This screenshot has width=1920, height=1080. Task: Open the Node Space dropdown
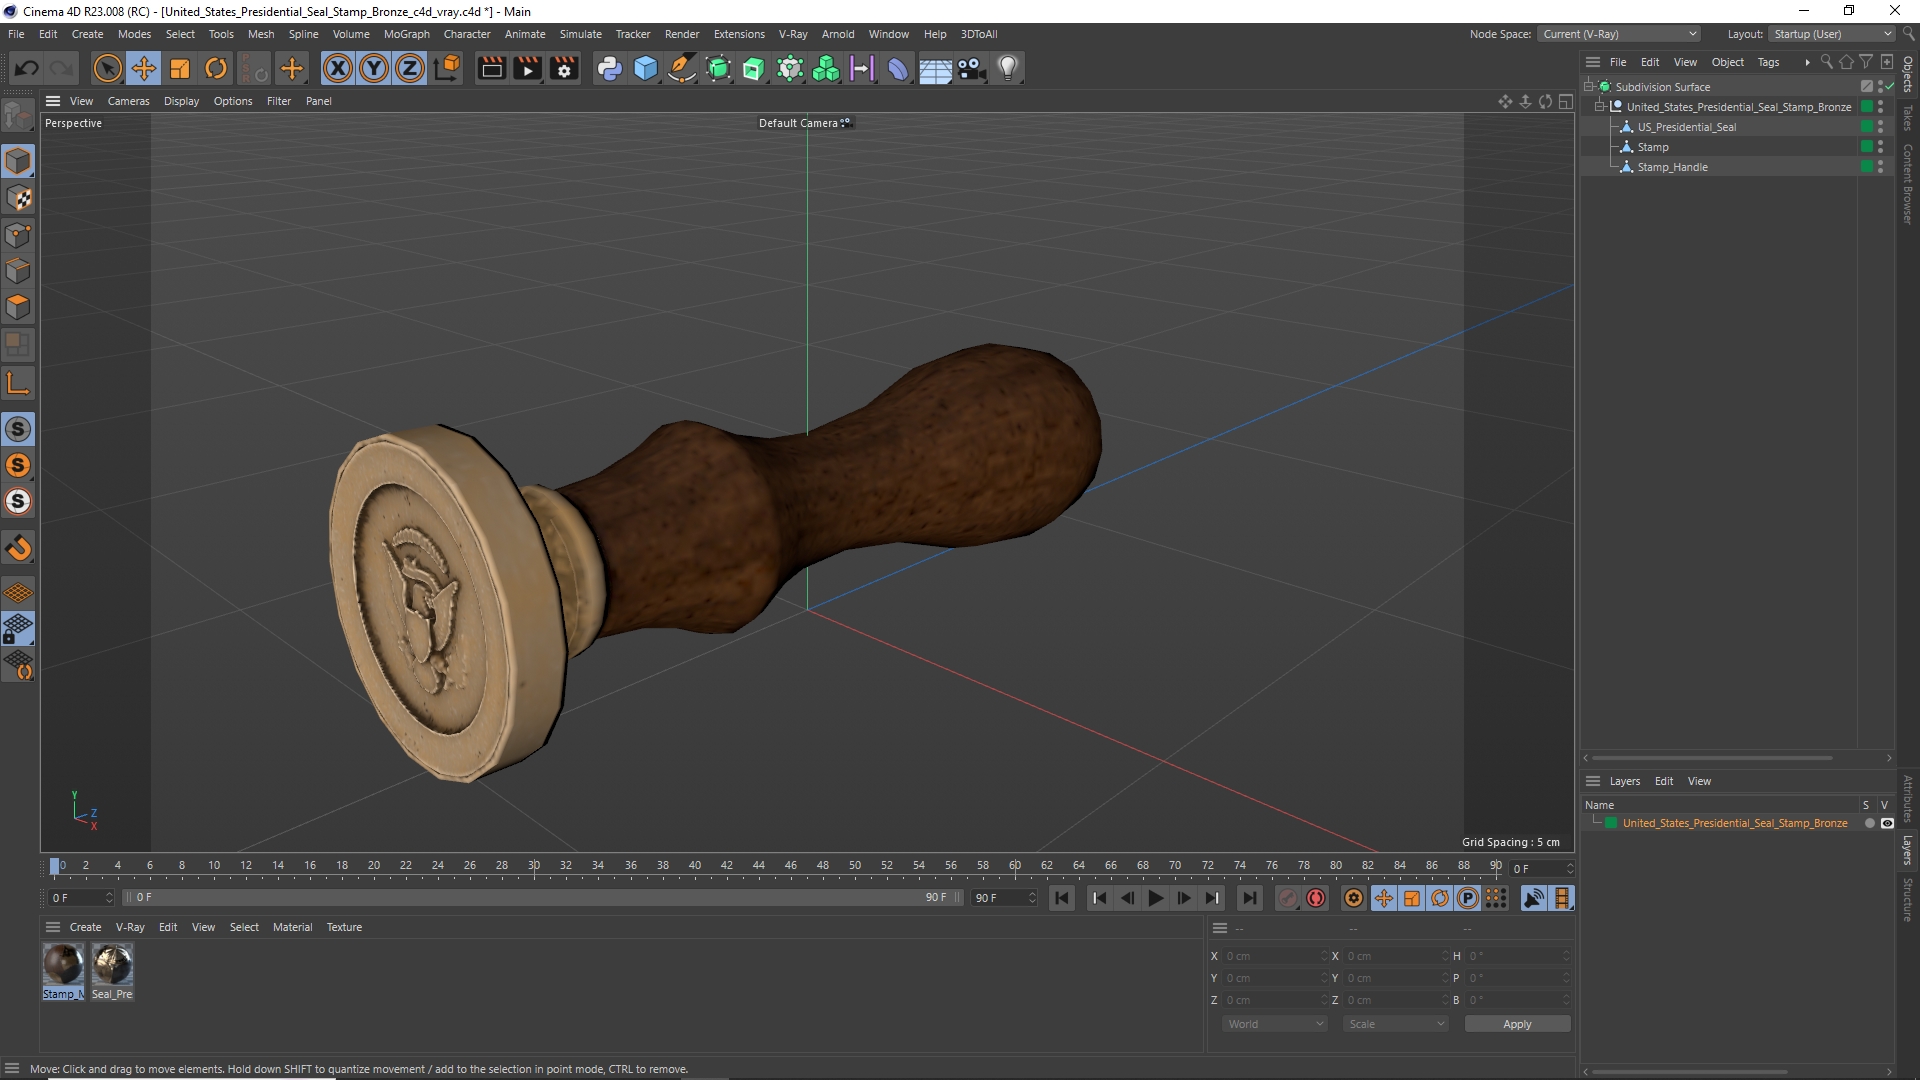(x=1619, y=34)
